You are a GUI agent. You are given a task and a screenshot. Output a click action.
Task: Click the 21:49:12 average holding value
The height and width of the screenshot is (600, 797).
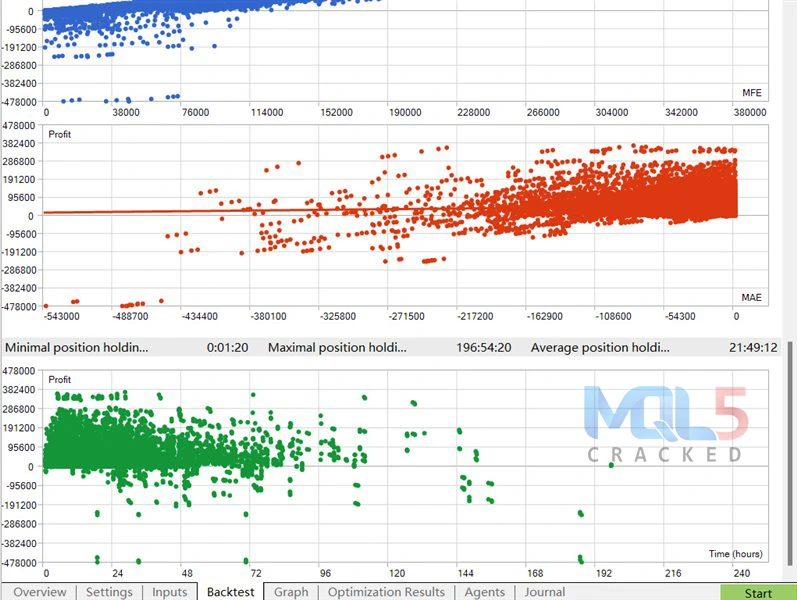point(753,347)
